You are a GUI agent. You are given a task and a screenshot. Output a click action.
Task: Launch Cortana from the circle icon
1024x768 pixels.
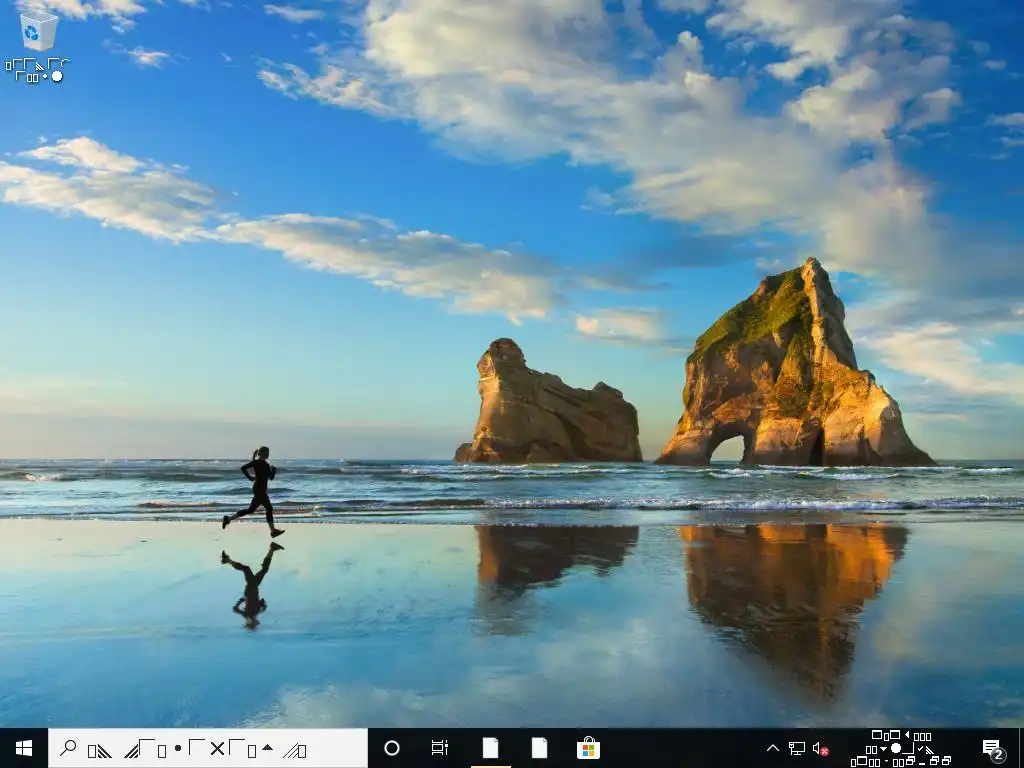pyautogui.click(x=391, y=748)
